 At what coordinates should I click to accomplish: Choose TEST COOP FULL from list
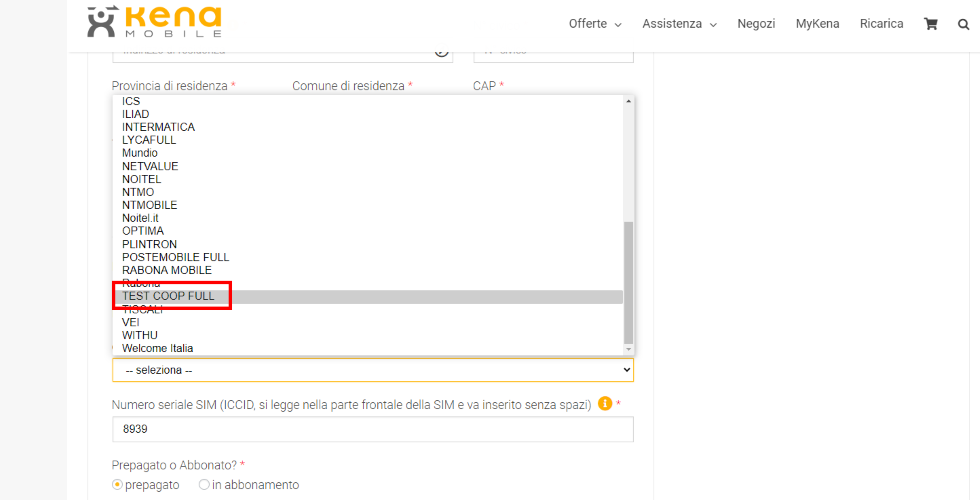point(368,296)
